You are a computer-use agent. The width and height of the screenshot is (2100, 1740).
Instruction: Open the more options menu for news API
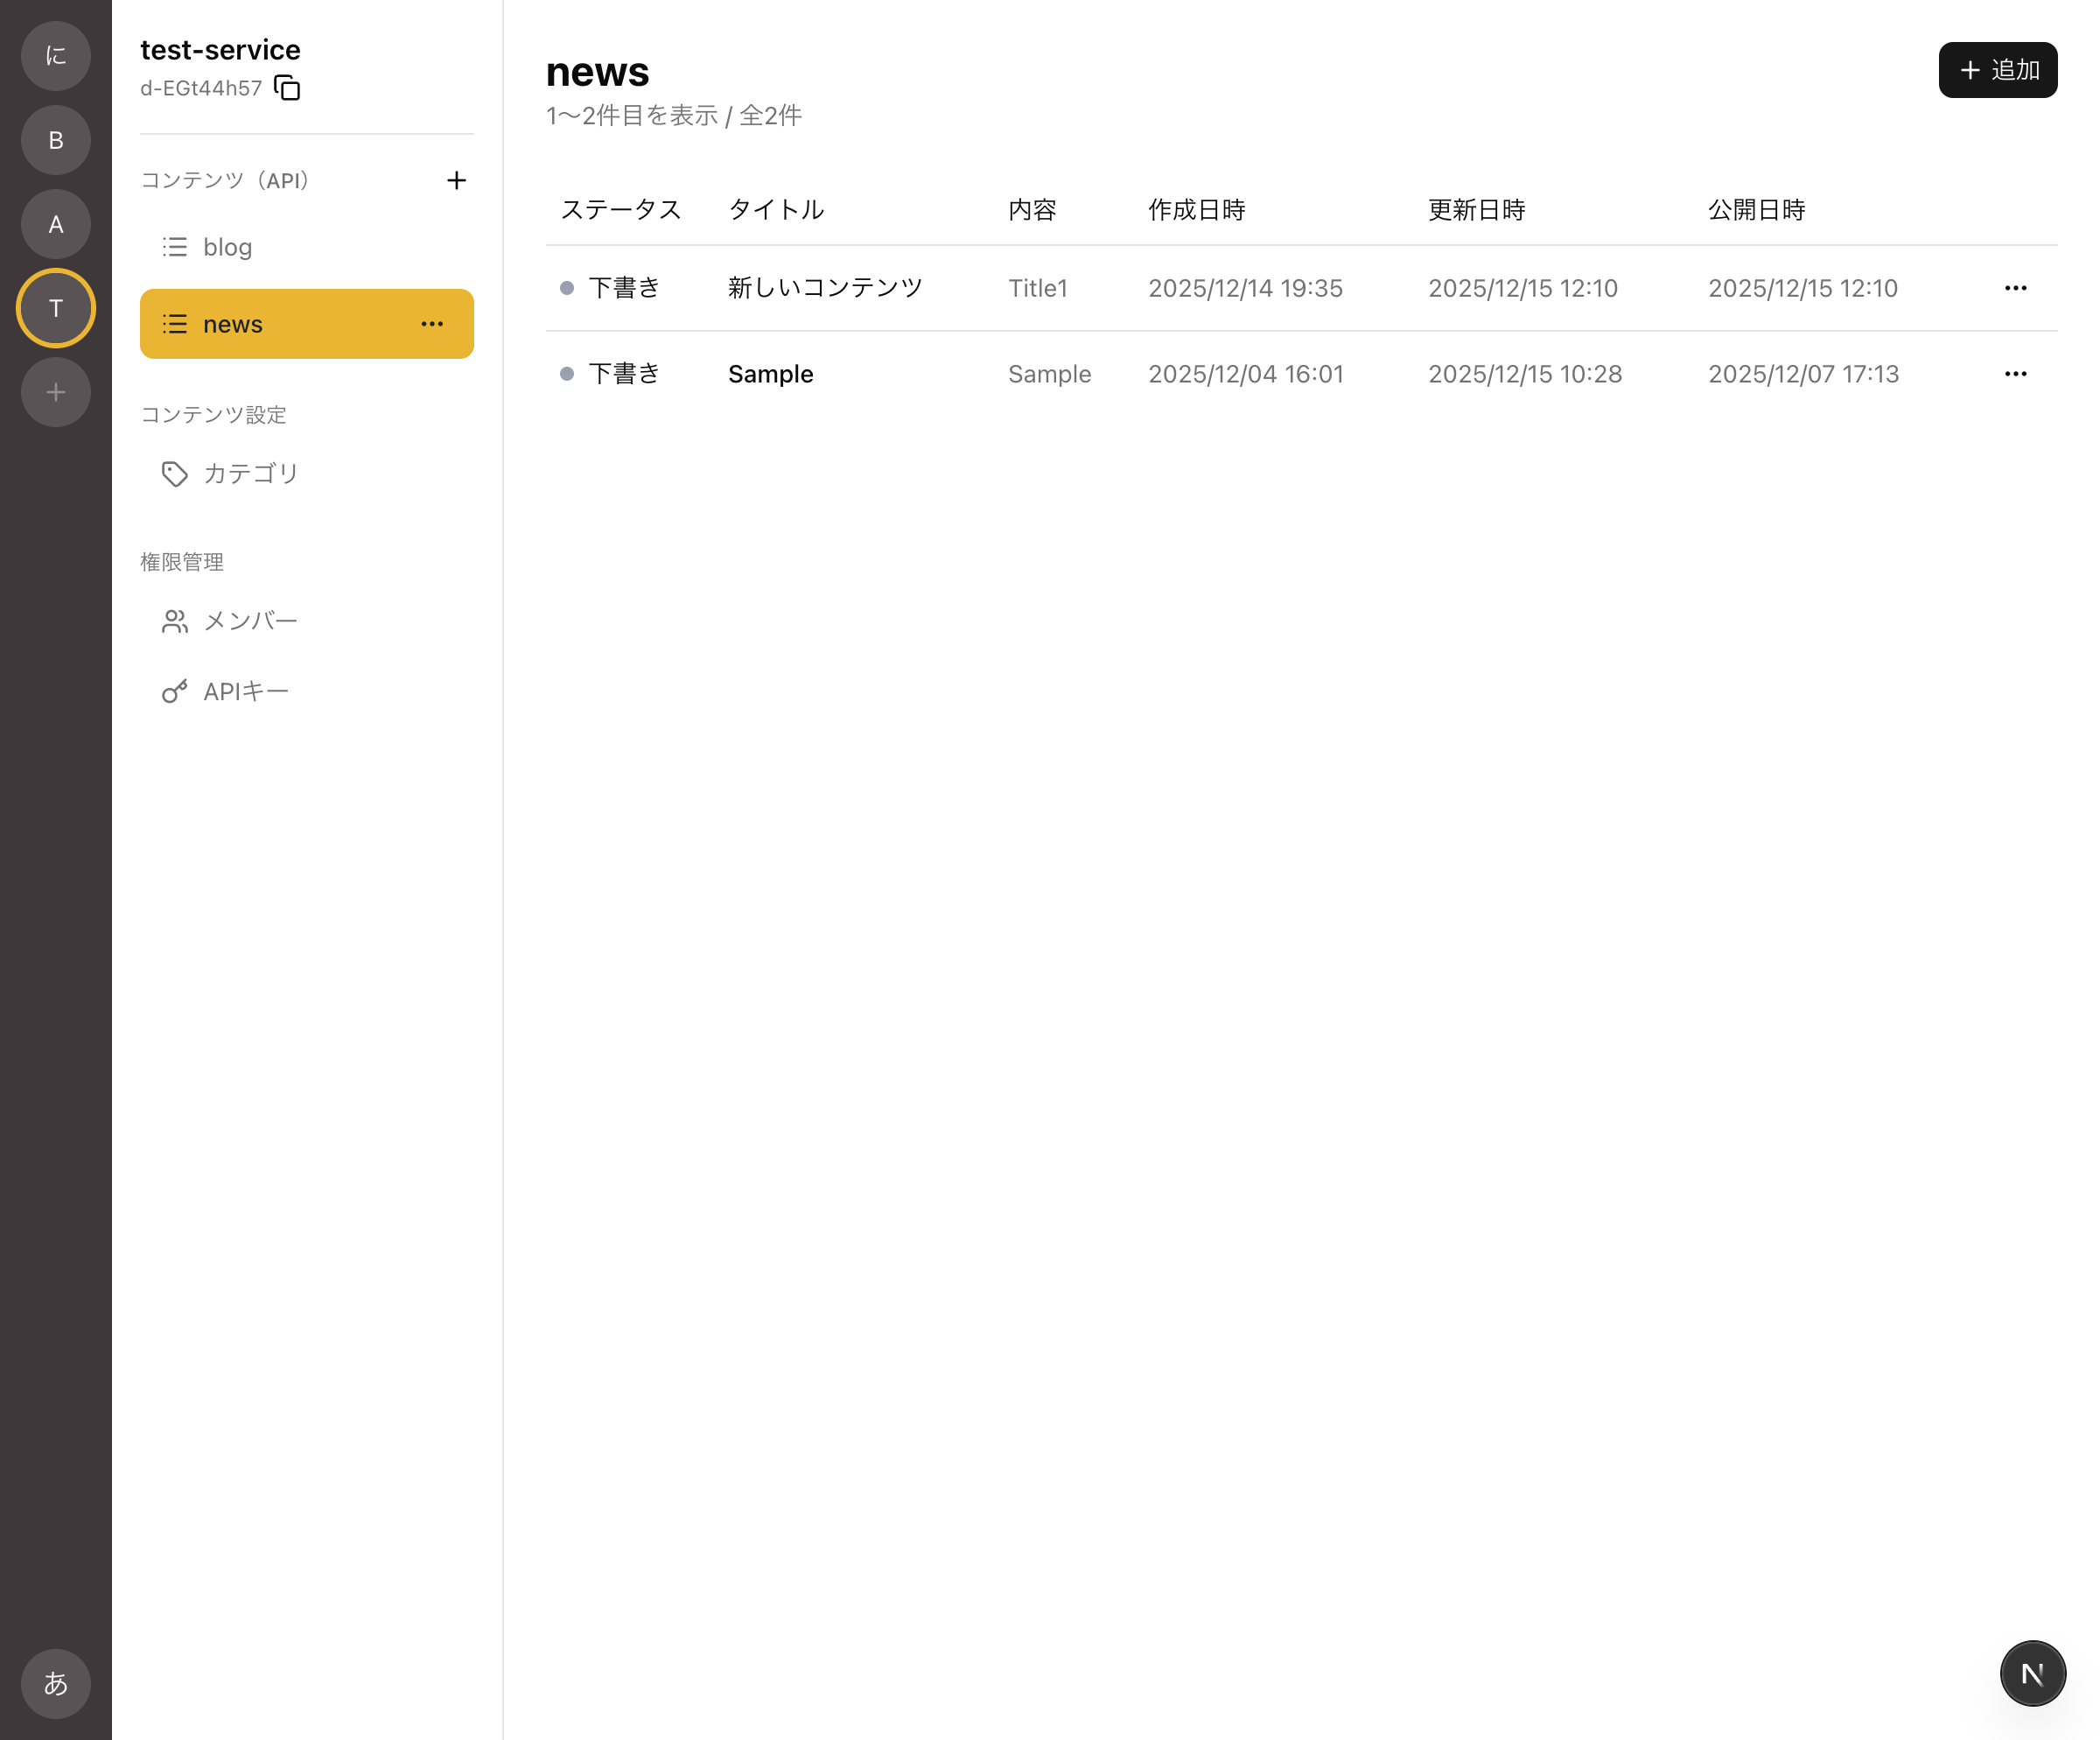coord(432,324)
